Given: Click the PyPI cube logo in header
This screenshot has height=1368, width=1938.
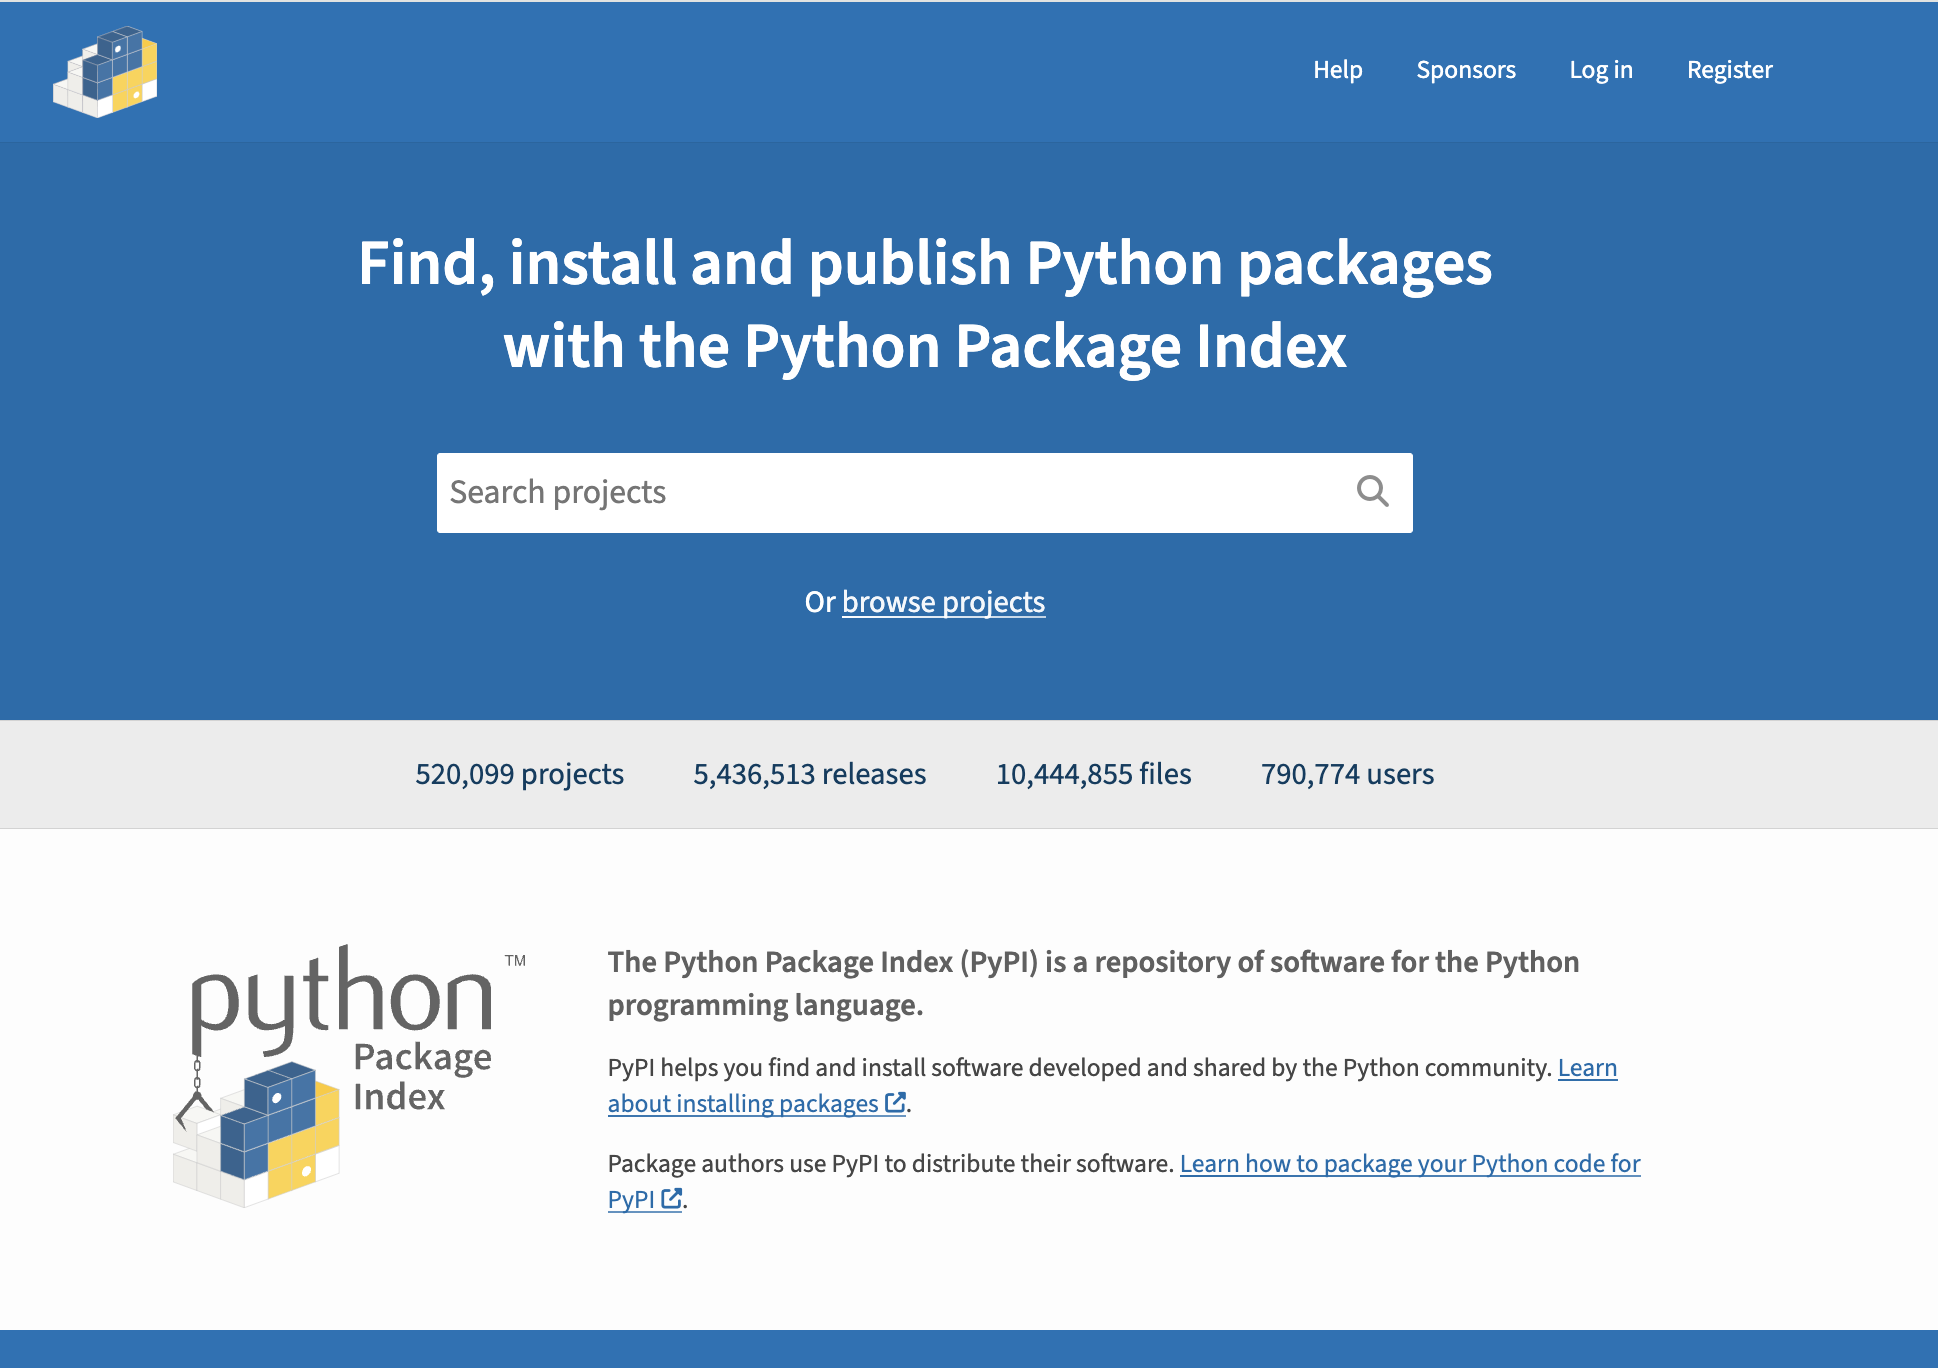Looking at the screenshot, I should pos(105,71).
